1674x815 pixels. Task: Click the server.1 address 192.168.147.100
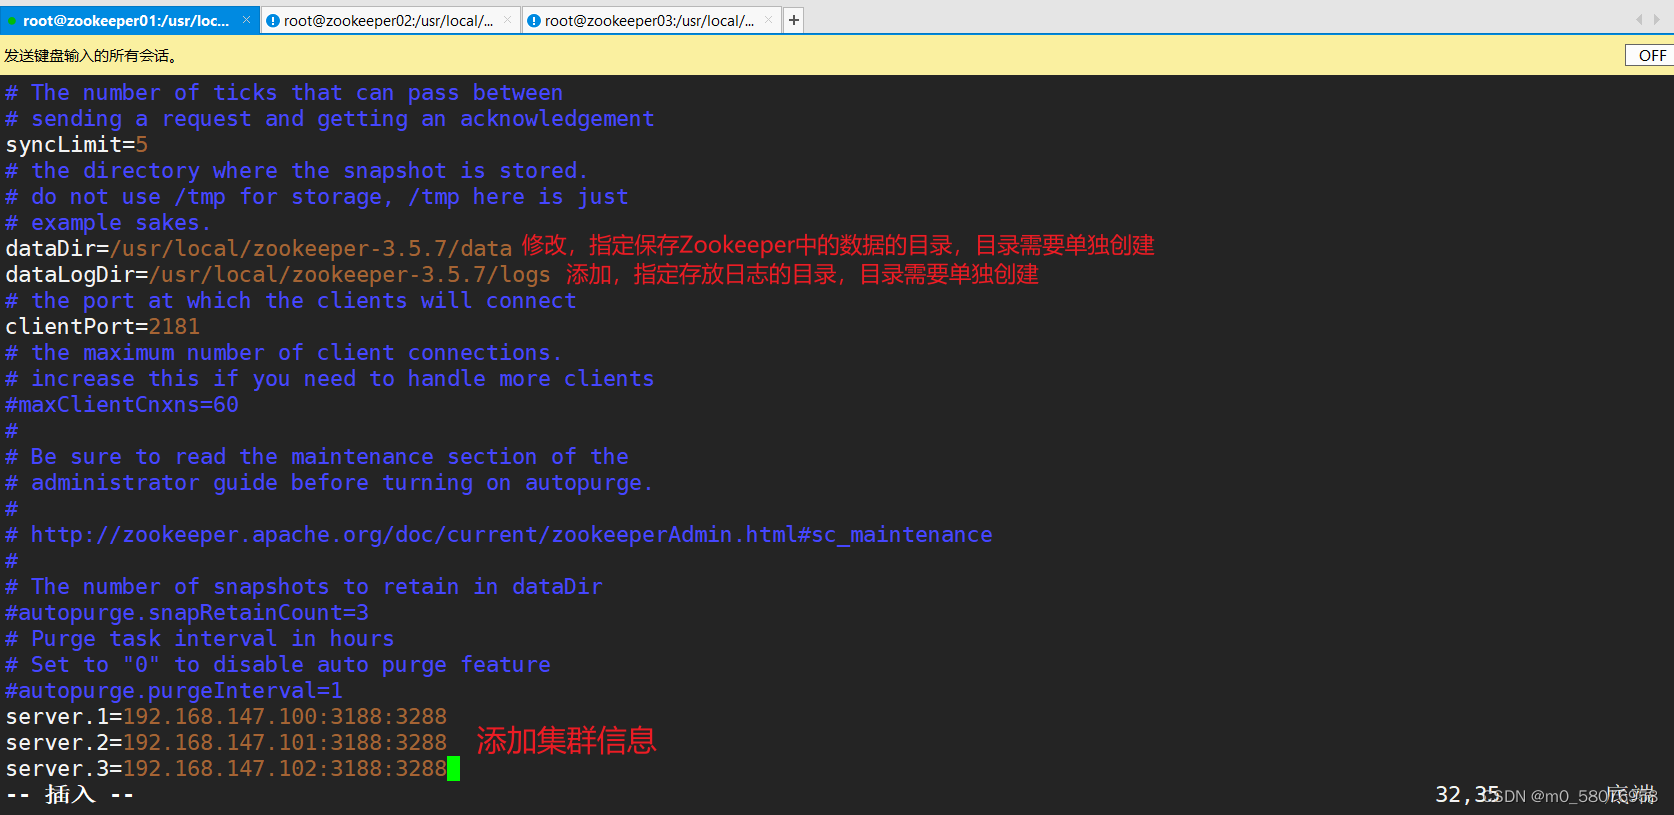(x=220, y=717)
